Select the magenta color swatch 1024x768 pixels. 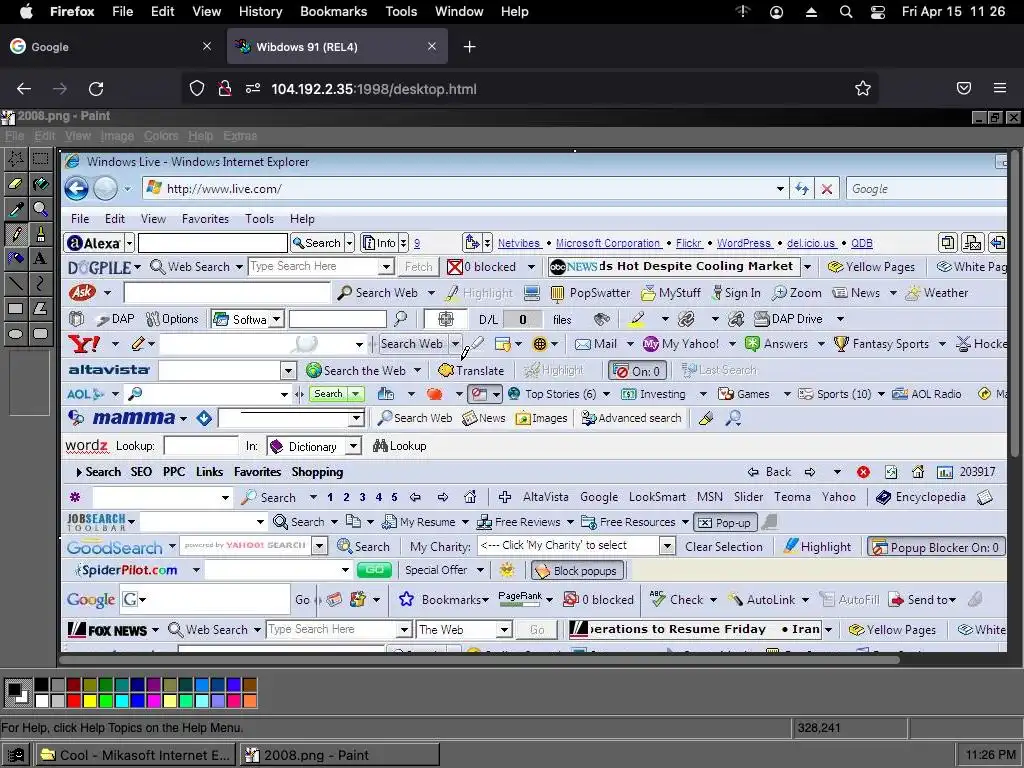pyautogui.click(x=153, y=701)
